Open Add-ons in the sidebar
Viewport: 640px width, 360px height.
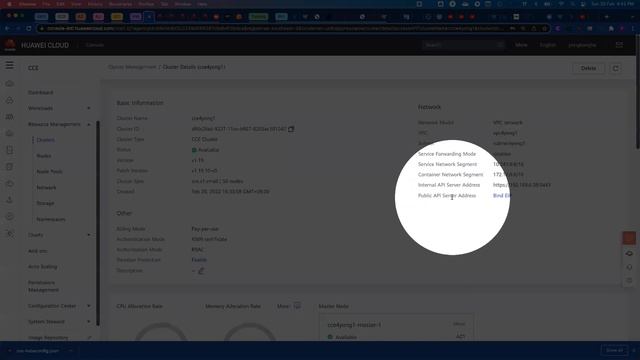pos(37,251)
